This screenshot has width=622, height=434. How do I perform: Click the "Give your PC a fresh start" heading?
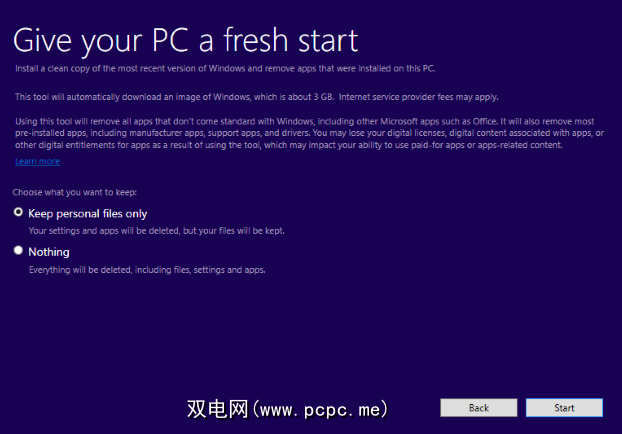(x=185, y=40)
